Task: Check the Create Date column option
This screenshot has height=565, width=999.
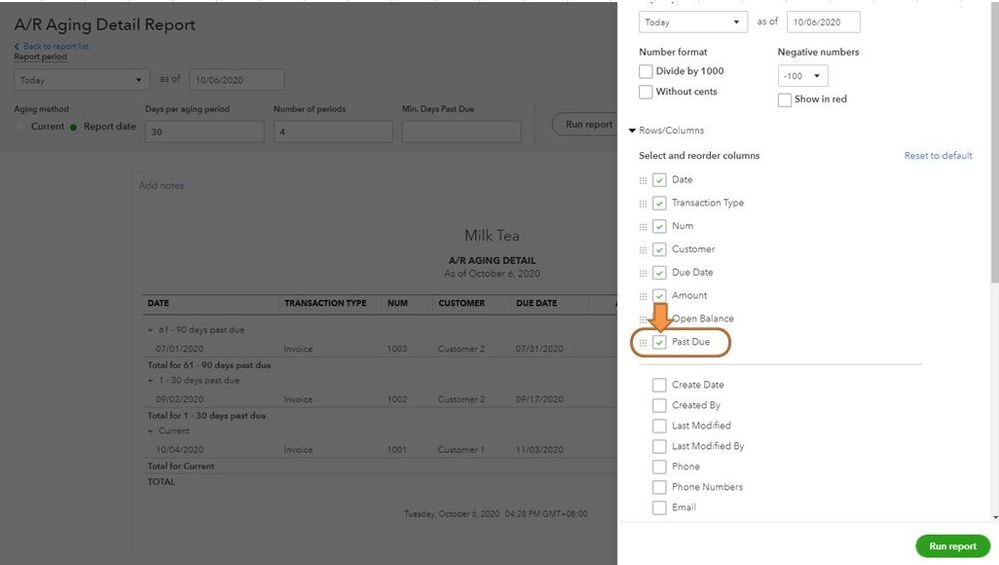Action: click(659, 385)
